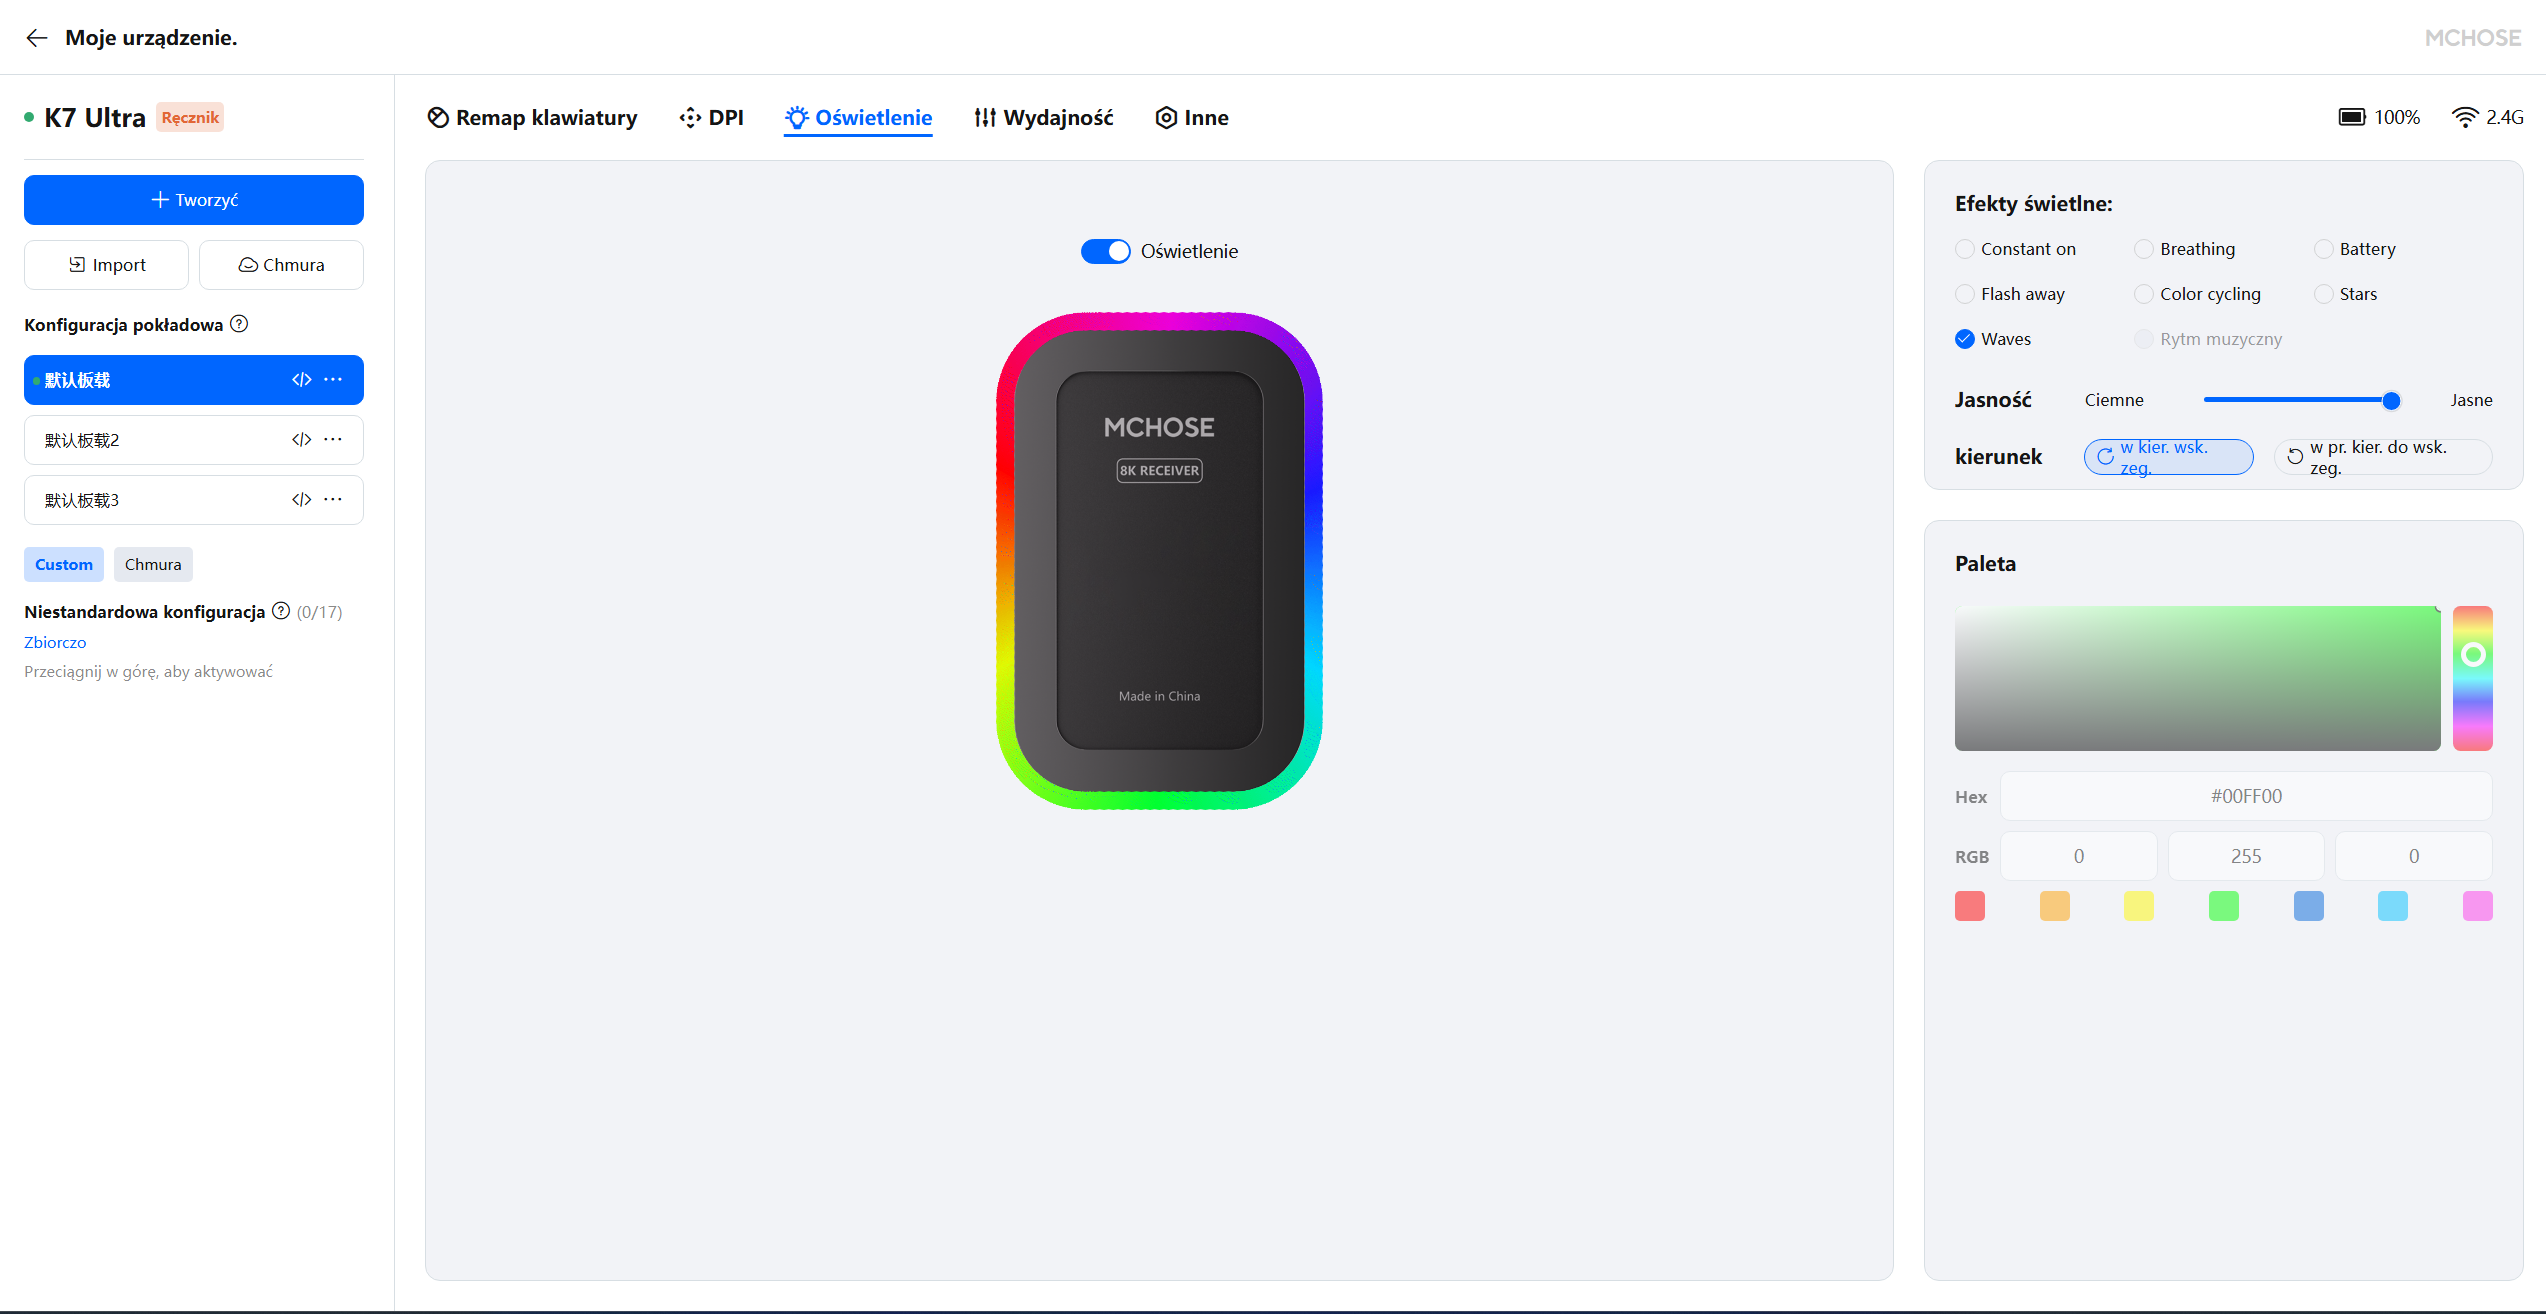Click help icon beside Niestandardowa konfiguracja
The height and width of the screenshot is (1314, 2546).
coord(281,611)
